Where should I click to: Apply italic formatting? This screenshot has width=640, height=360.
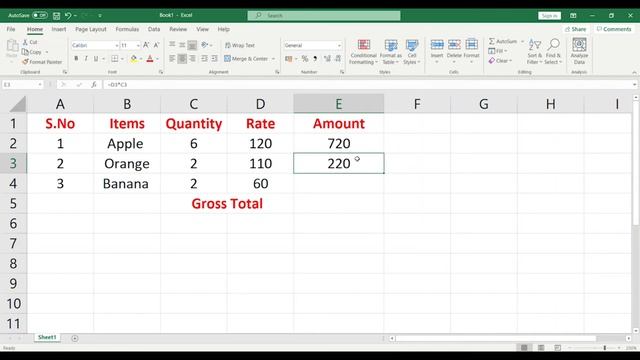[x=86, y=59]
